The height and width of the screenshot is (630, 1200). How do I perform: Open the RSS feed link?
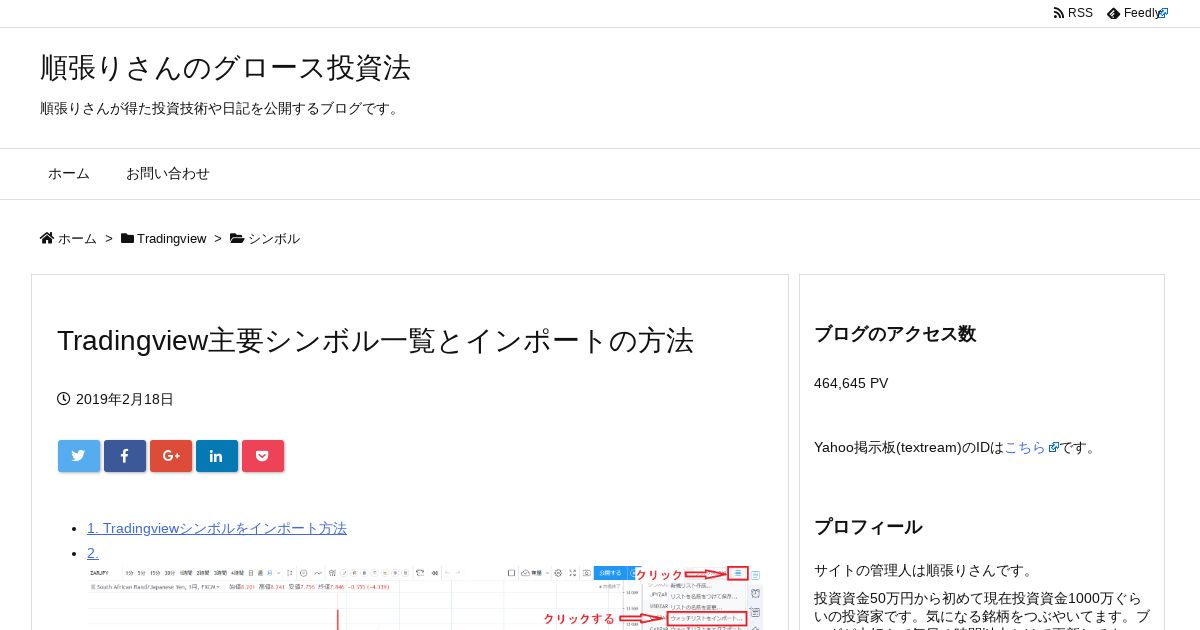coord(1073,13)
